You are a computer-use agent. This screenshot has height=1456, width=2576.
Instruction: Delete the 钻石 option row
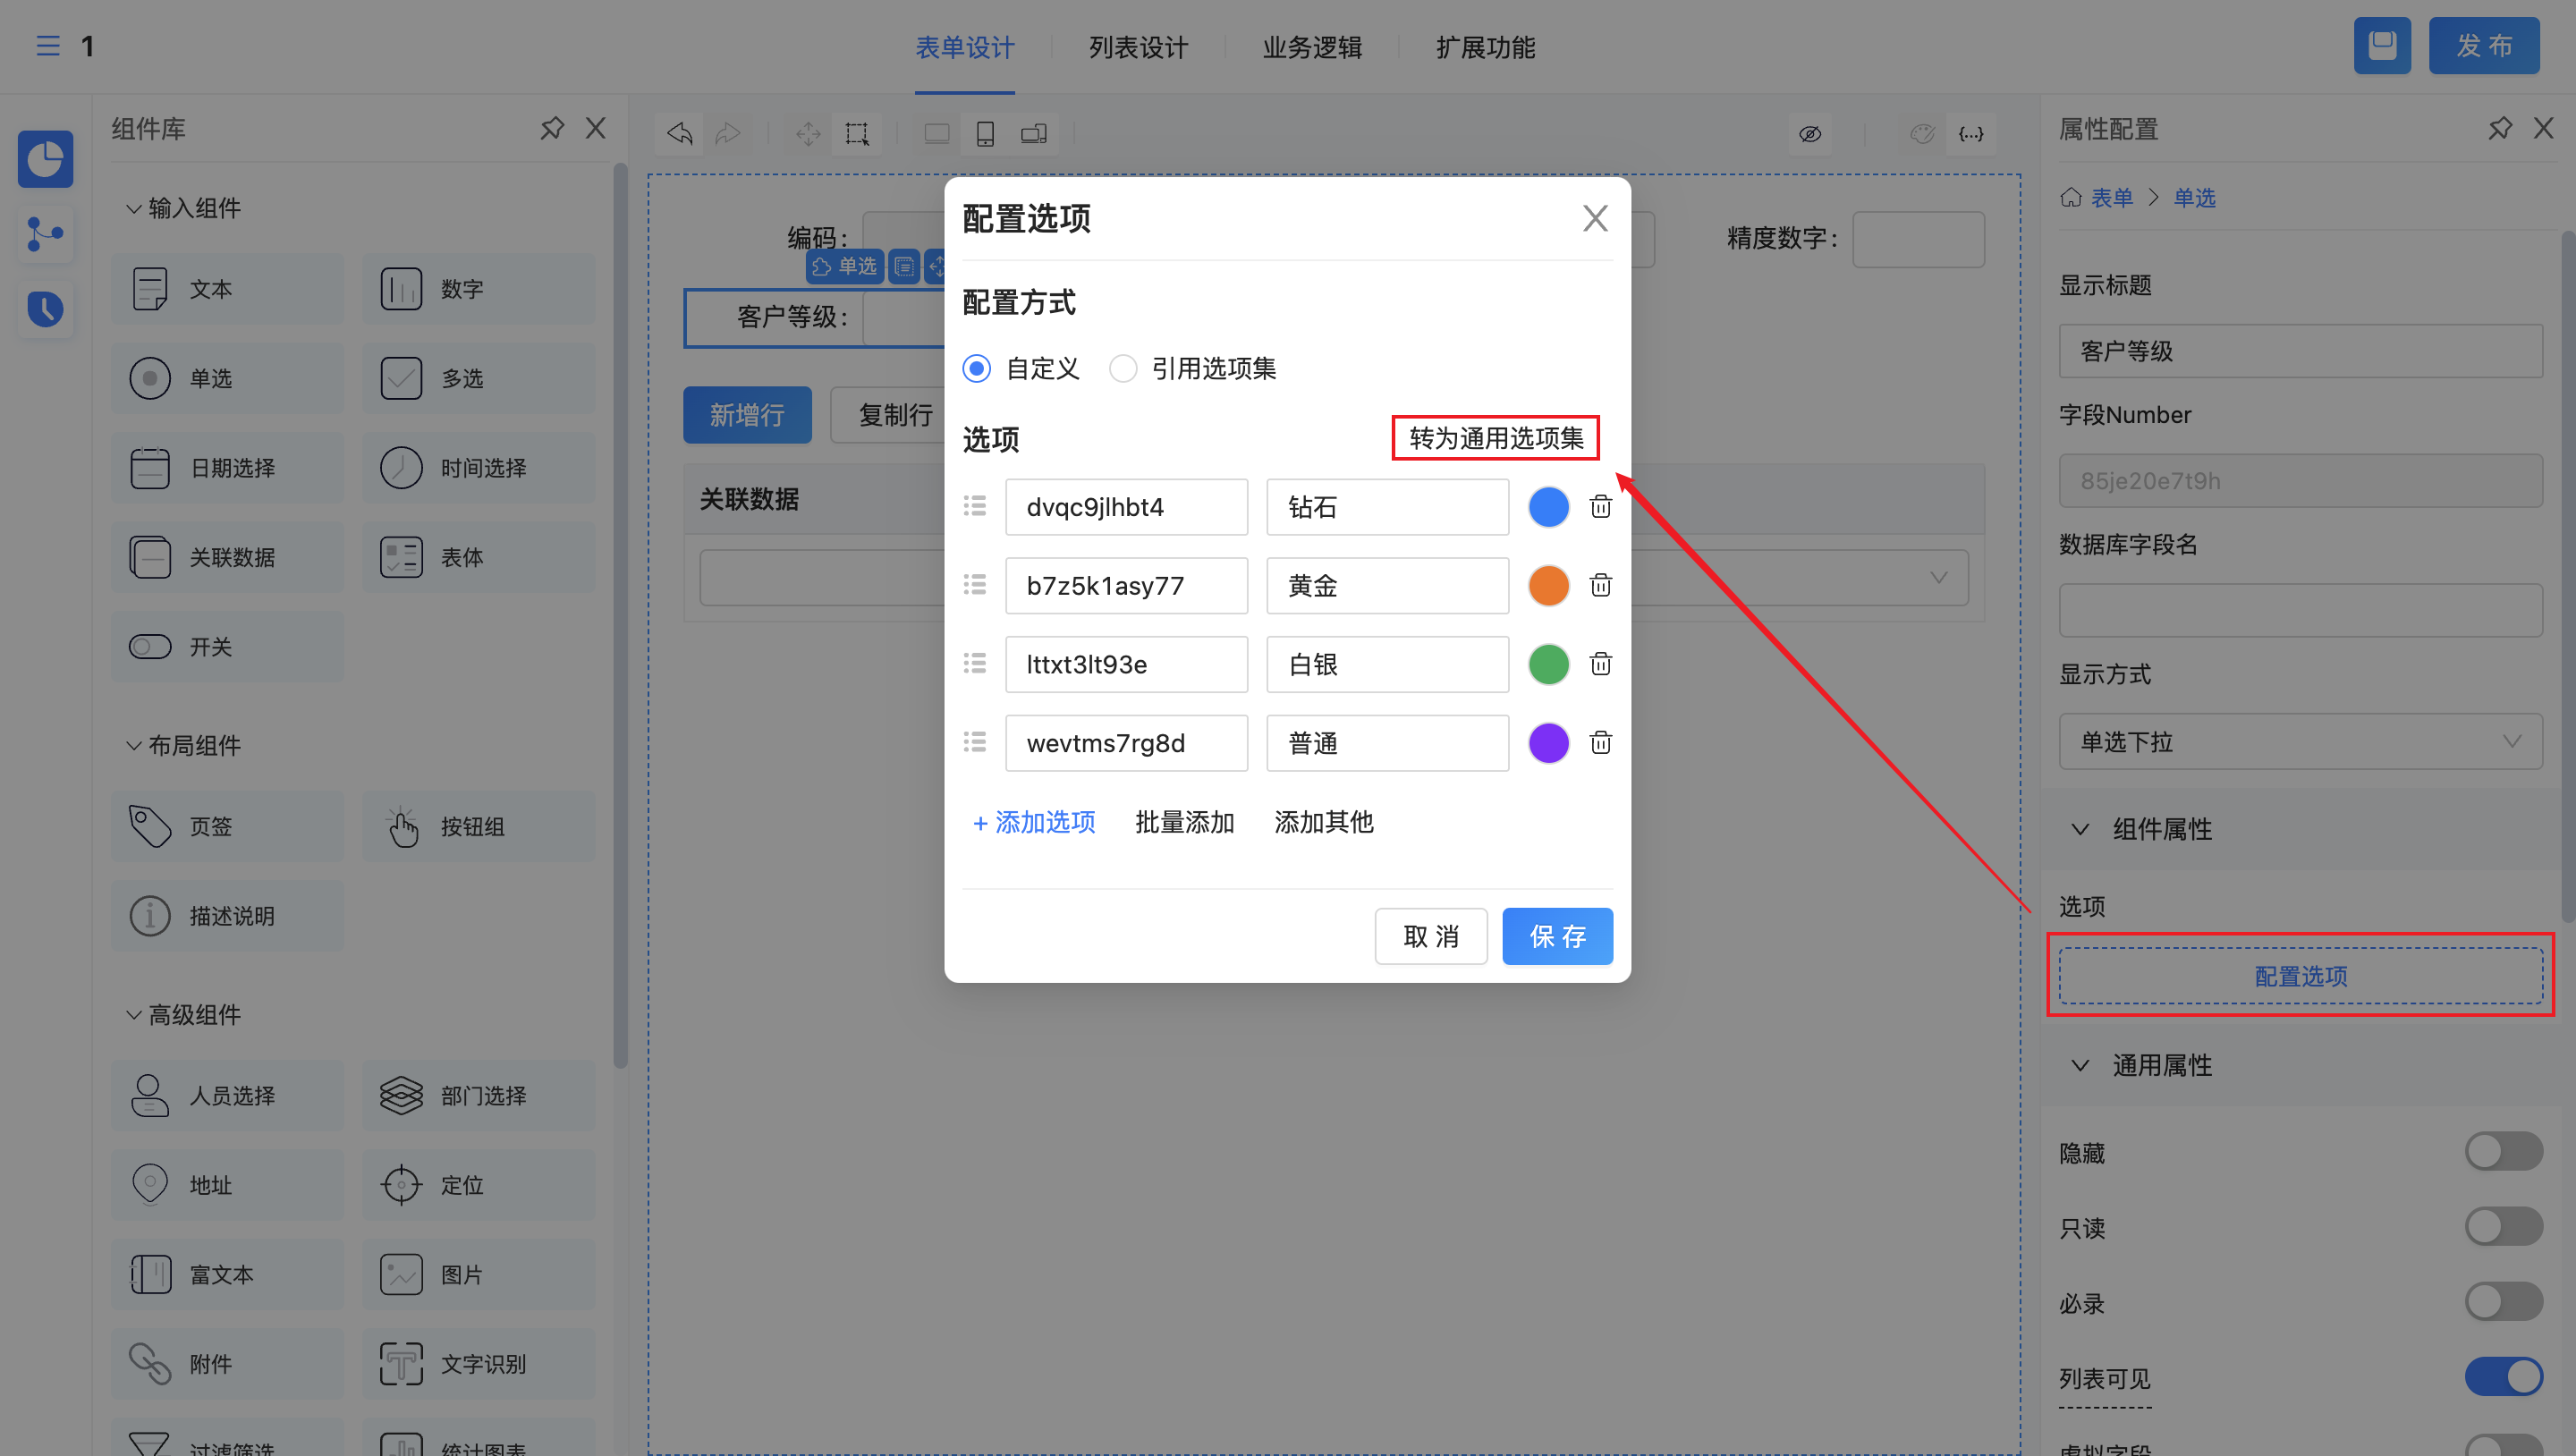pyautogui.click(x=1600, y=507)
